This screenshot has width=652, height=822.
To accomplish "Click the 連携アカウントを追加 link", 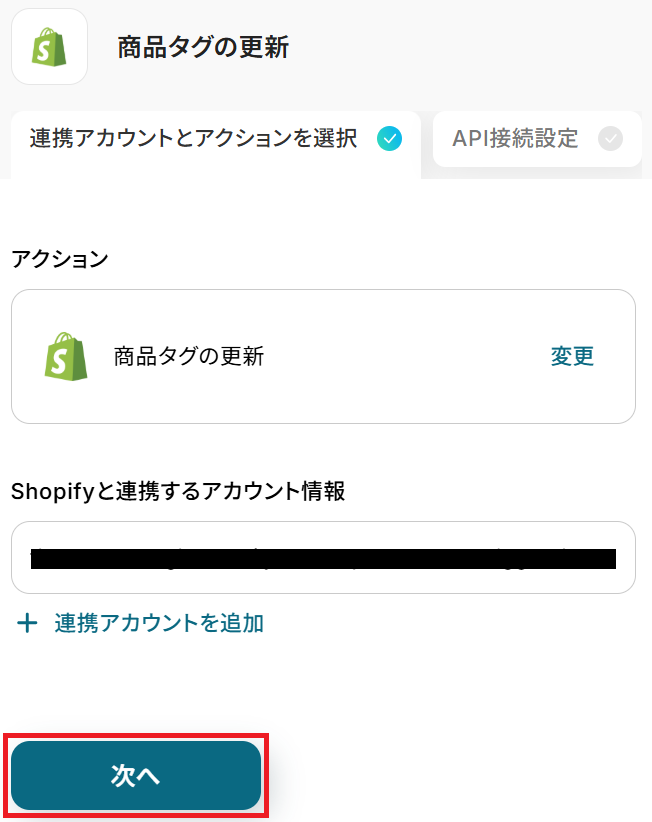I will 159,624.
